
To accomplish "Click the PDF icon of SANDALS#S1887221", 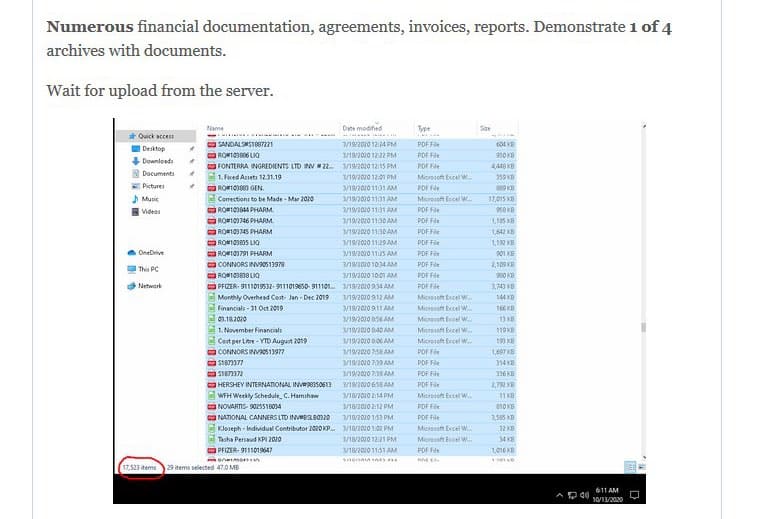I will click(211, 145).
